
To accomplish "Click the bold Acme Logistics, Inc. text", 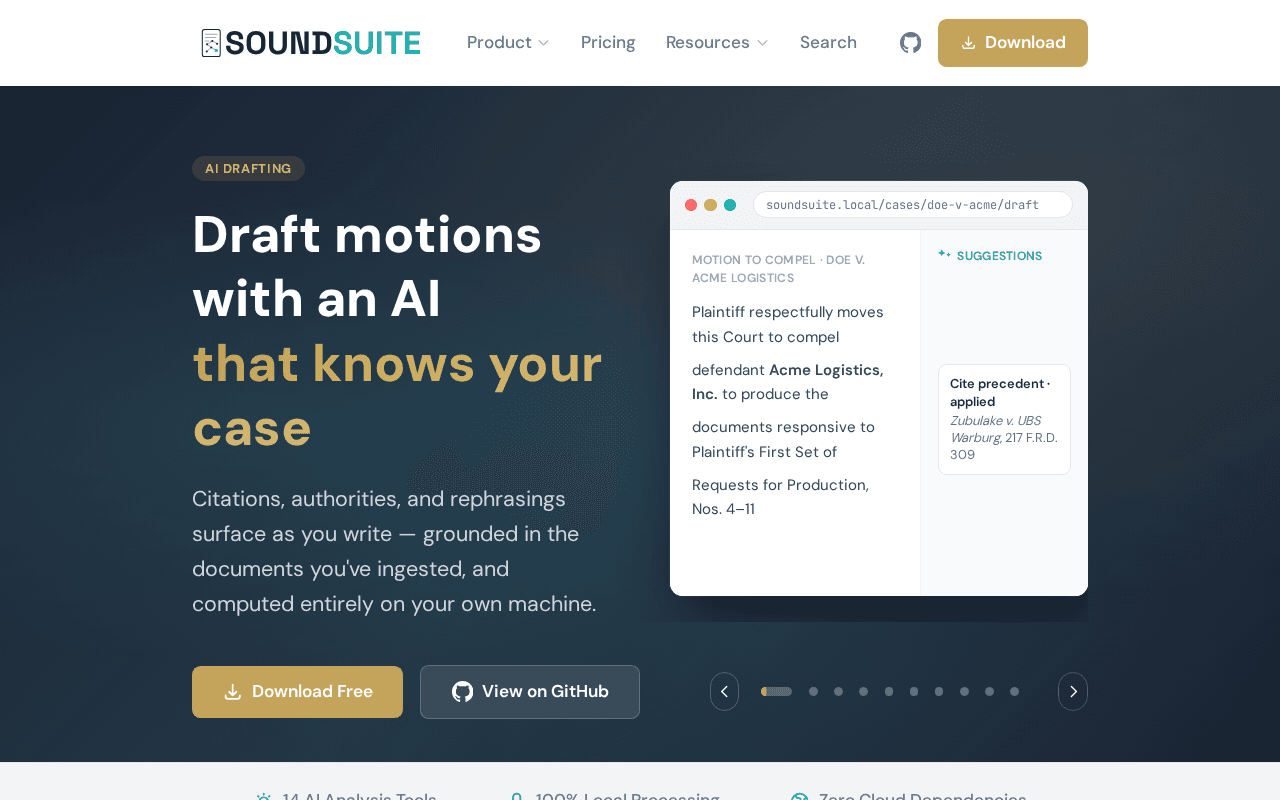I will point(788,382).
